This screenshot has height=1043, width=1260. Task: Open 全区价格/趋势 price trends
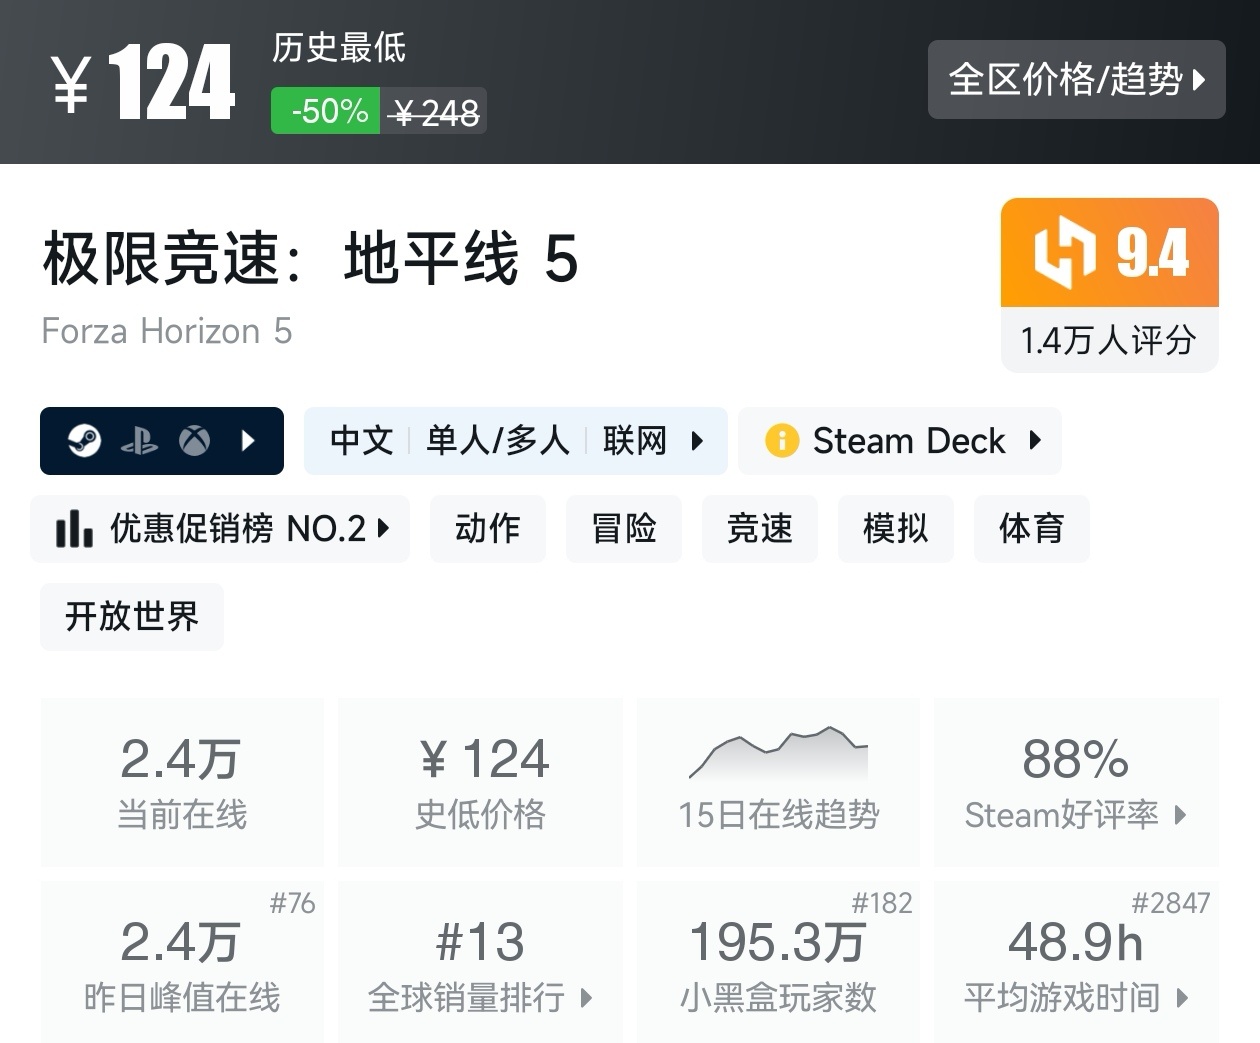click(1076, 80)
